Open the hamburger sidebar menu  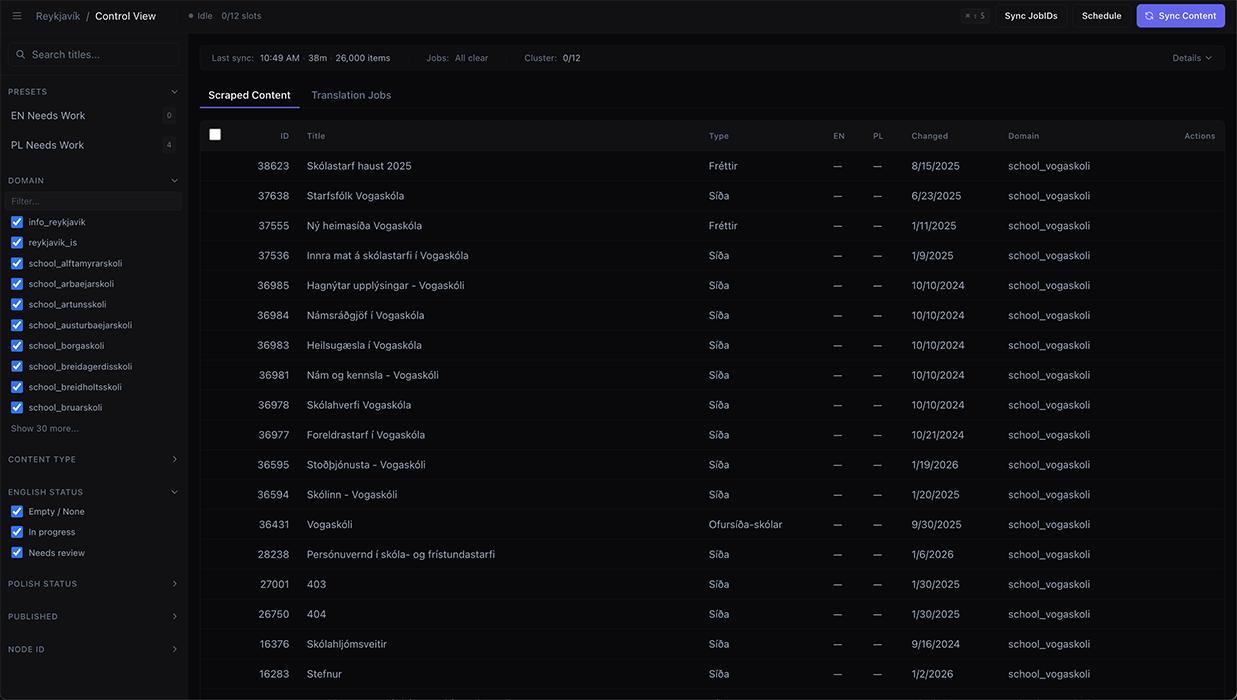click(17, 16)
